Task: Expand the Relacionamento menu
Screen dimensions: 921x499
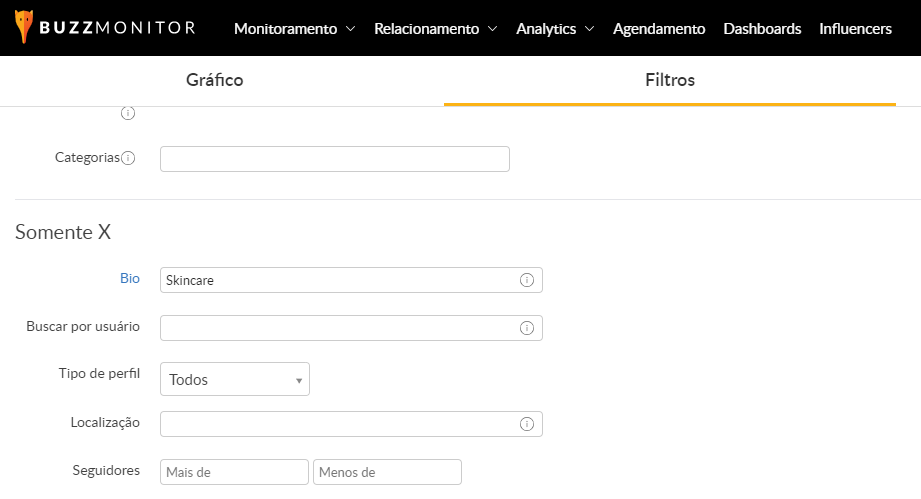Action: (435, 29)
